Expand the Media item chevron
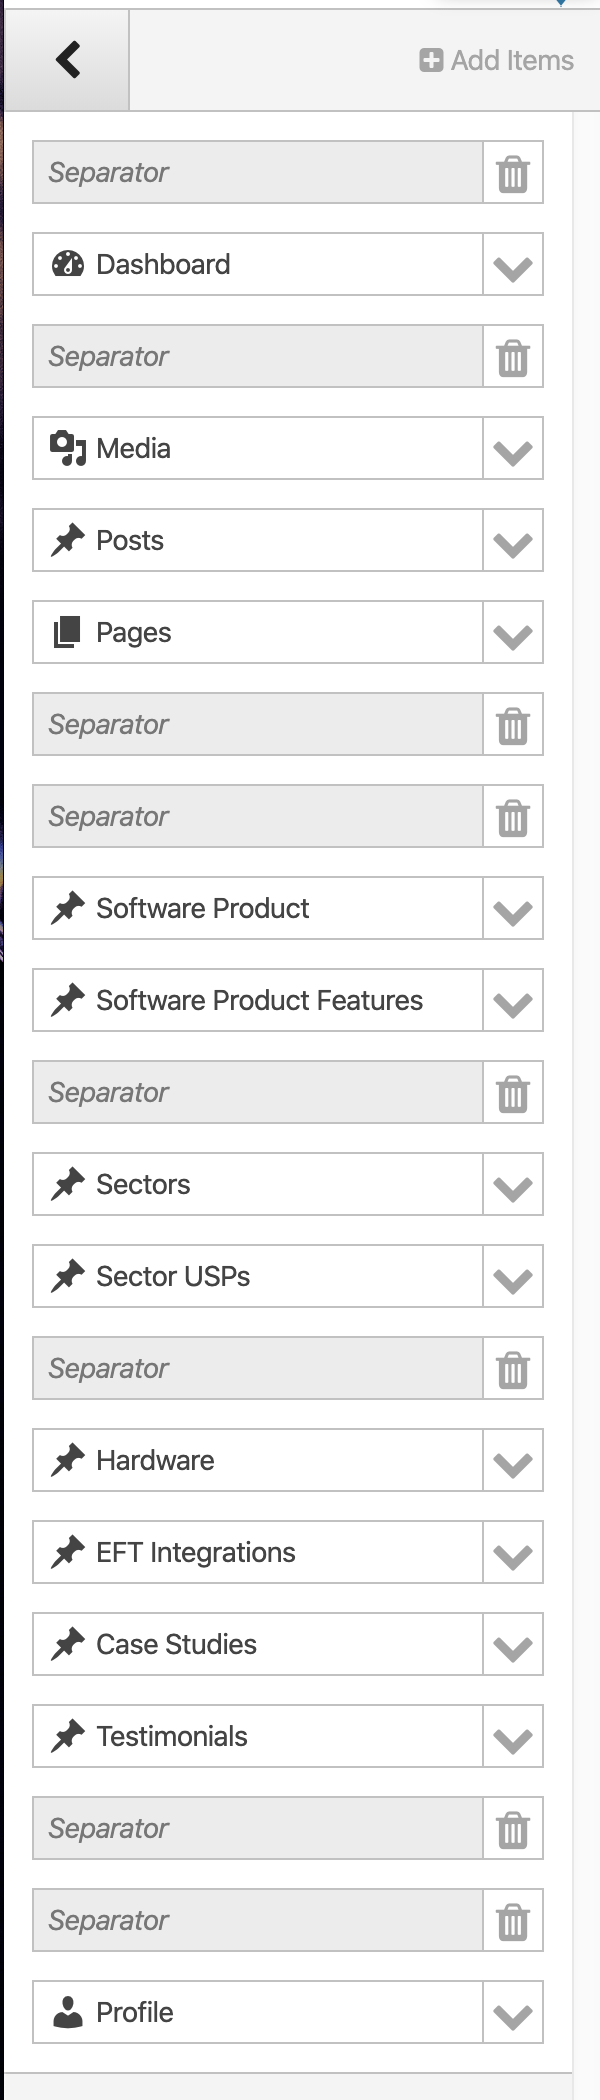The width and height of the screenshot is (600, 2100). (513, 449)
